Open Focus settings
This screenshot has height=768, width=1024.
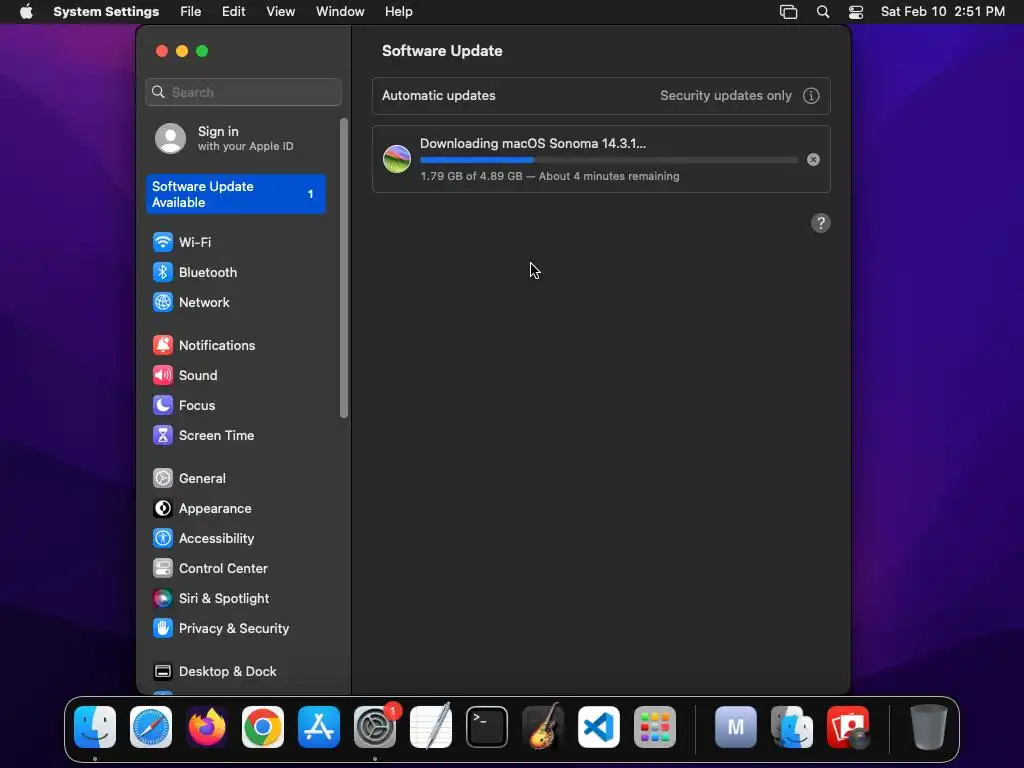point(235,406)
